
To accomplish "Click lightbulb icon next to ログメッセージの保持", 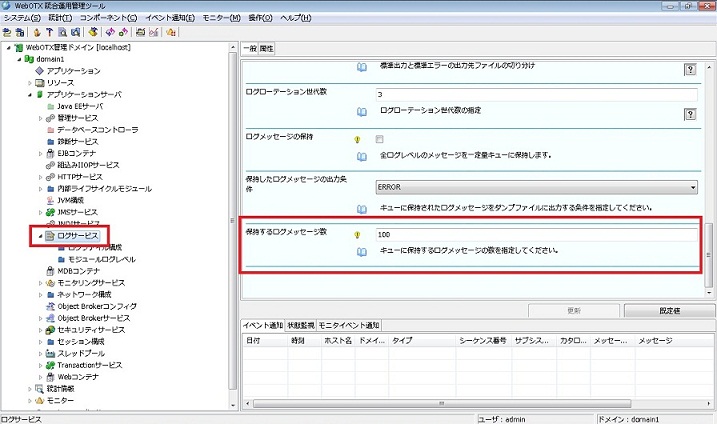I will point(358,140).
